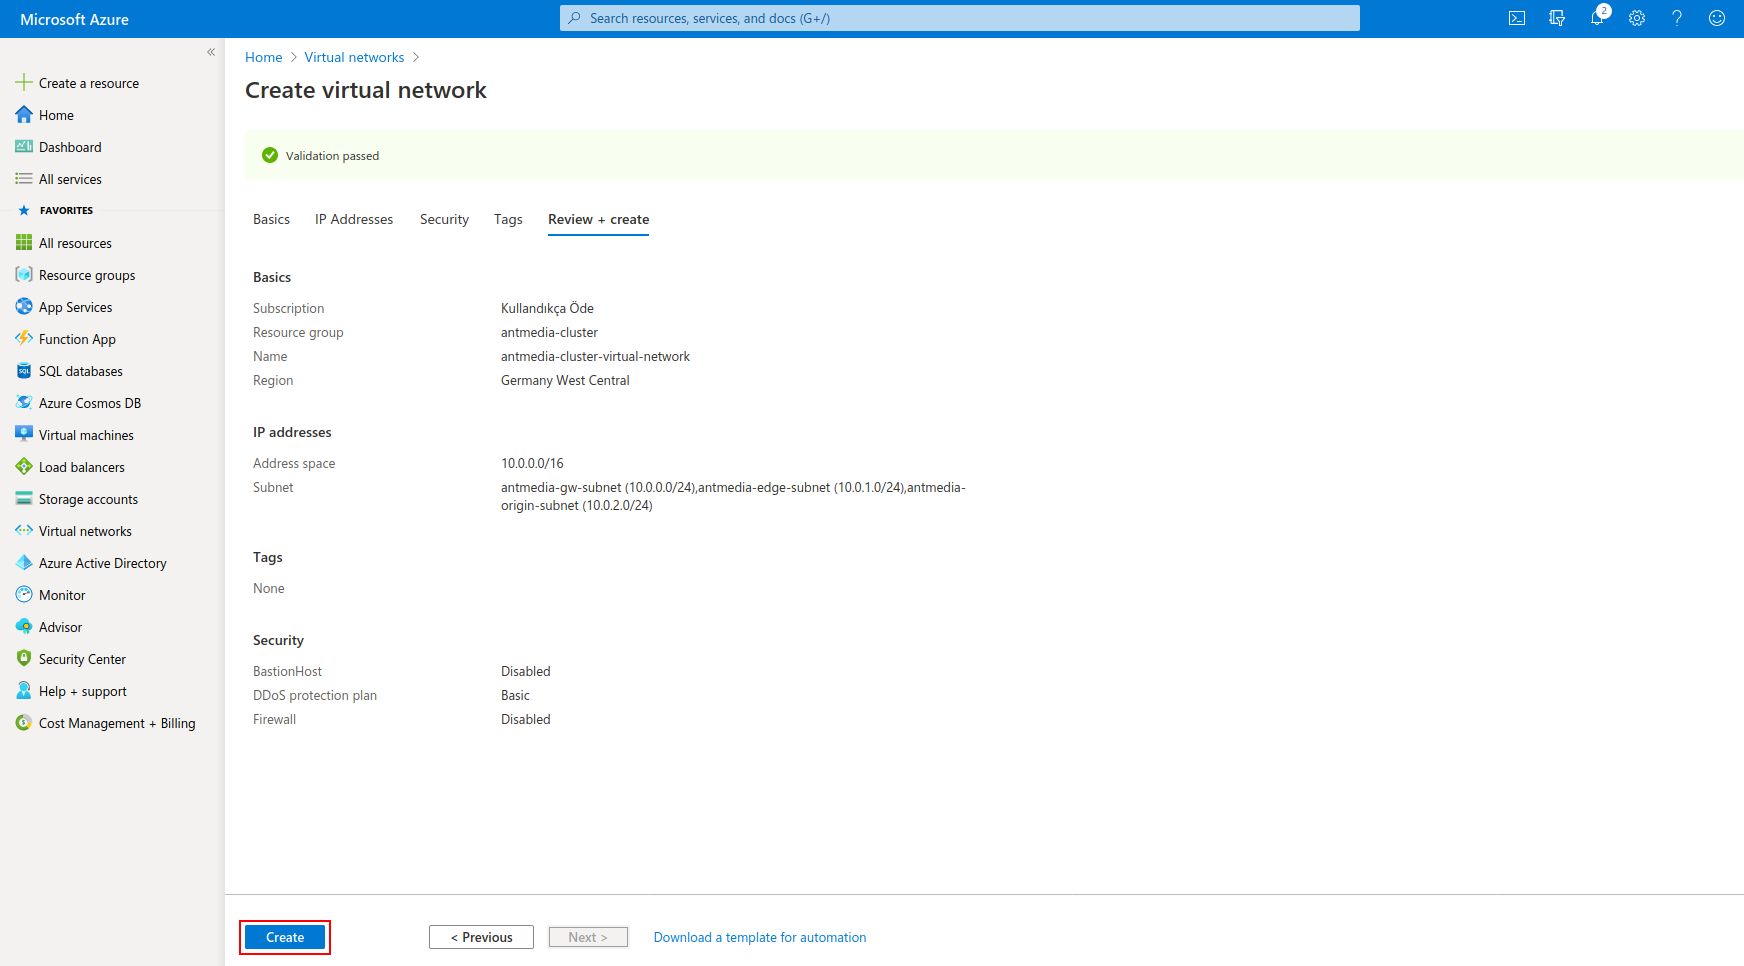
Task: Open portal settings gear icon
Action: 1637,18
